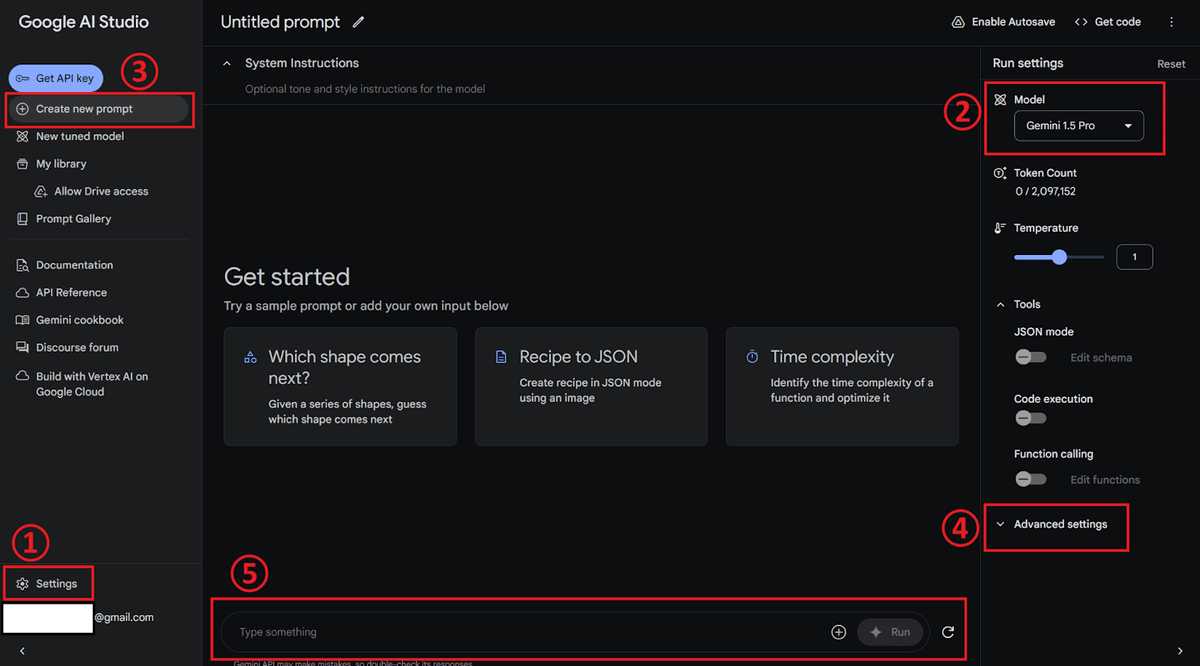
Task: Collapse the Tools section
Action: (1000, 304)
